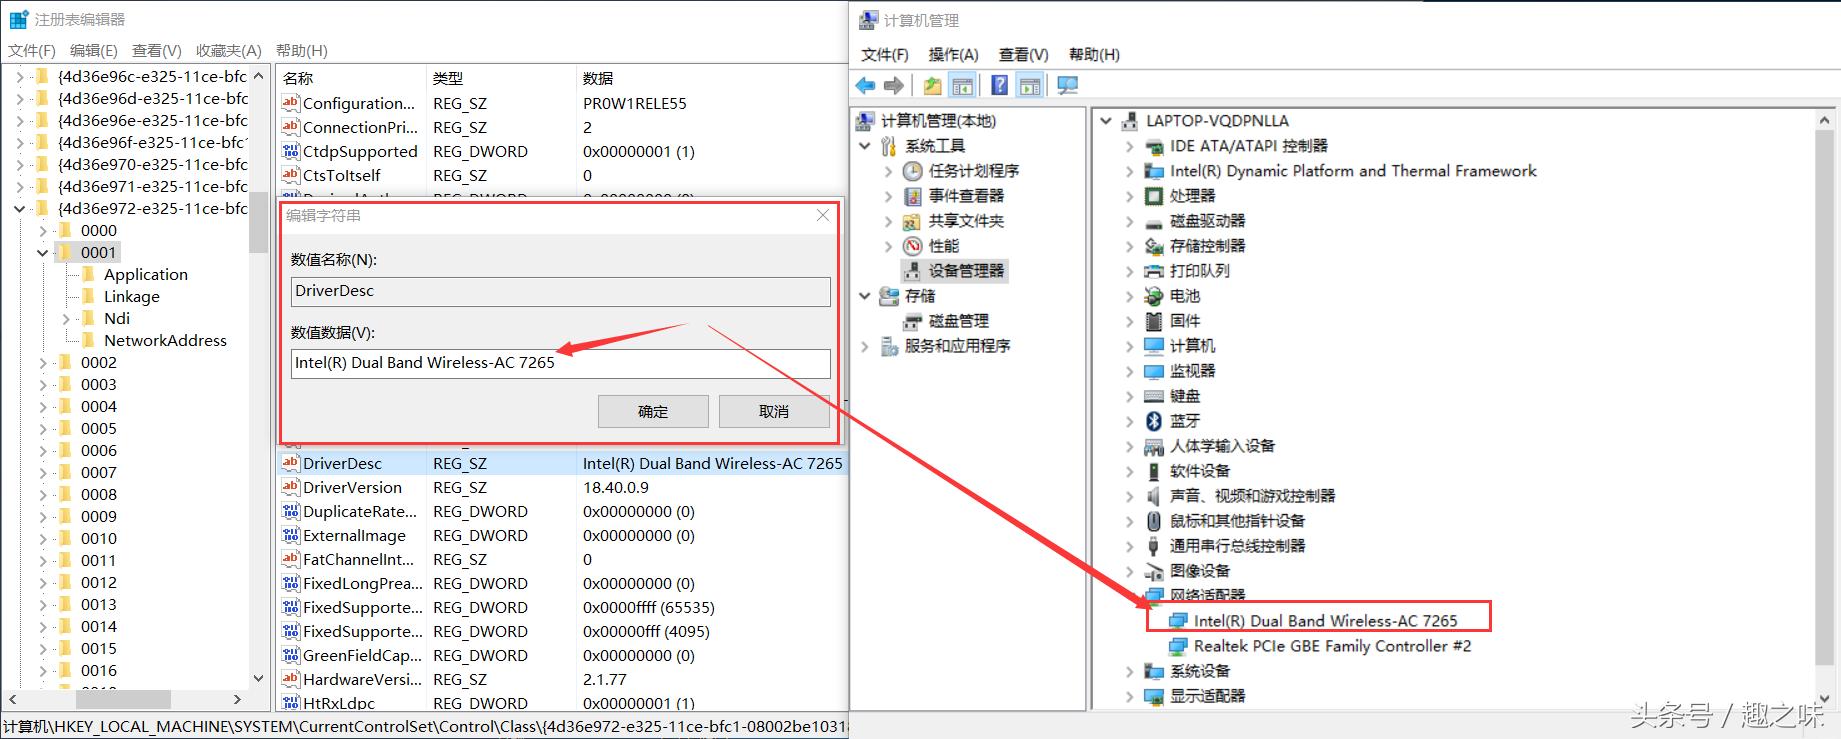This screenshot has height=739, width=1841.
Task: Select the DriverVersion registry value
Action: point(352,487)
